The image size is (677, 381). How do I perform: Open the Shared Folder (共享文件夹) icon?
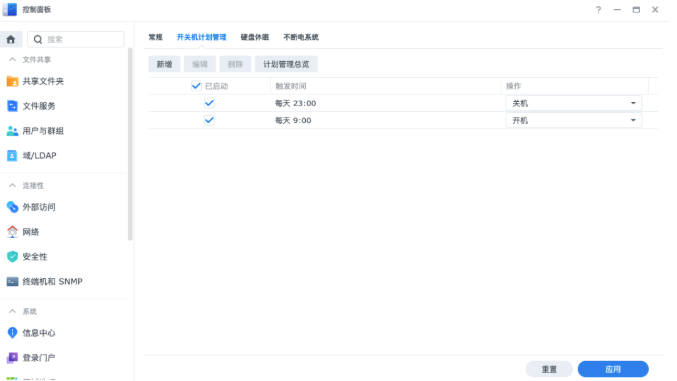pyautogui.click(x=12, y=81)
